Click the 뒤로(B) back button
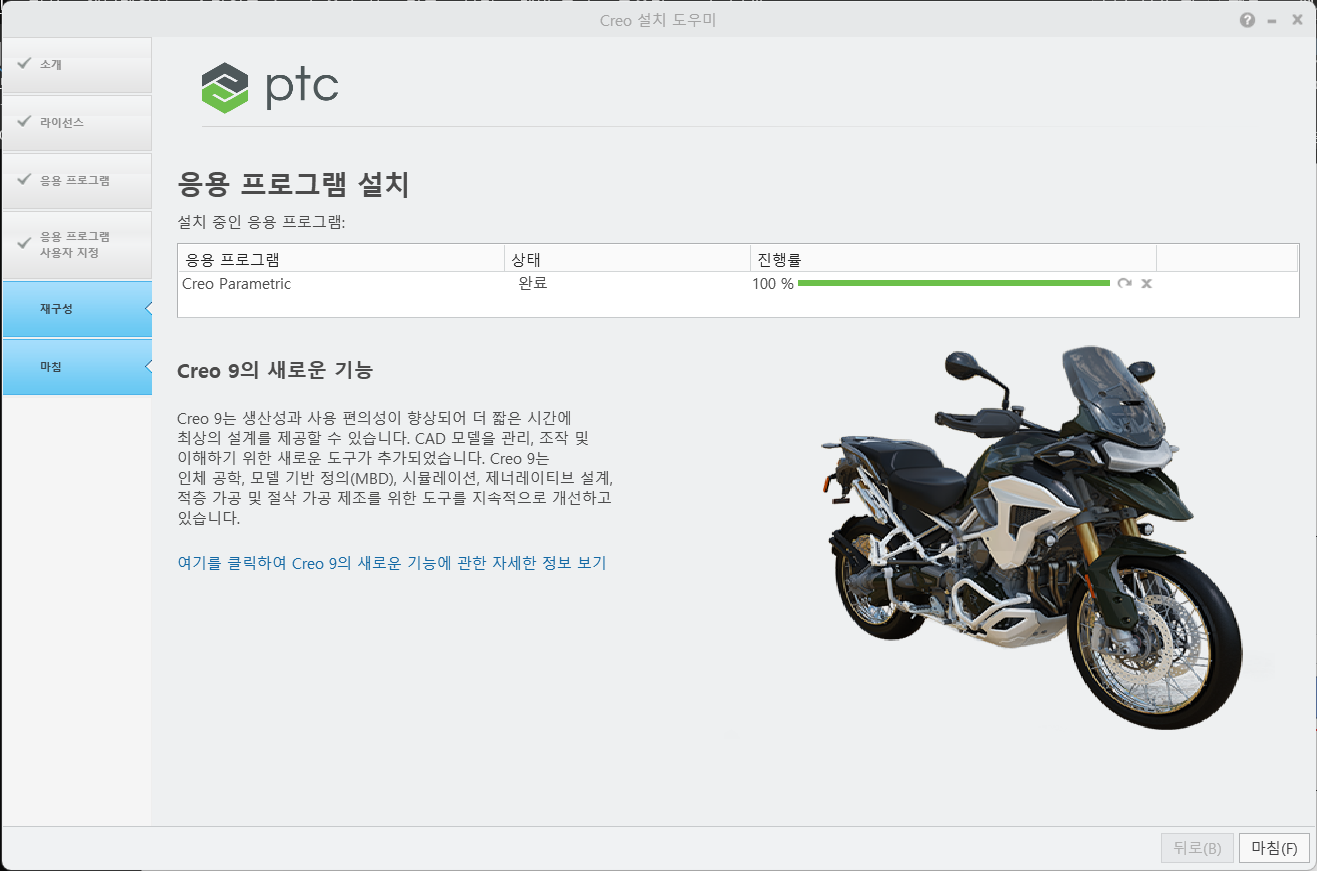 tap(1197, 848)
